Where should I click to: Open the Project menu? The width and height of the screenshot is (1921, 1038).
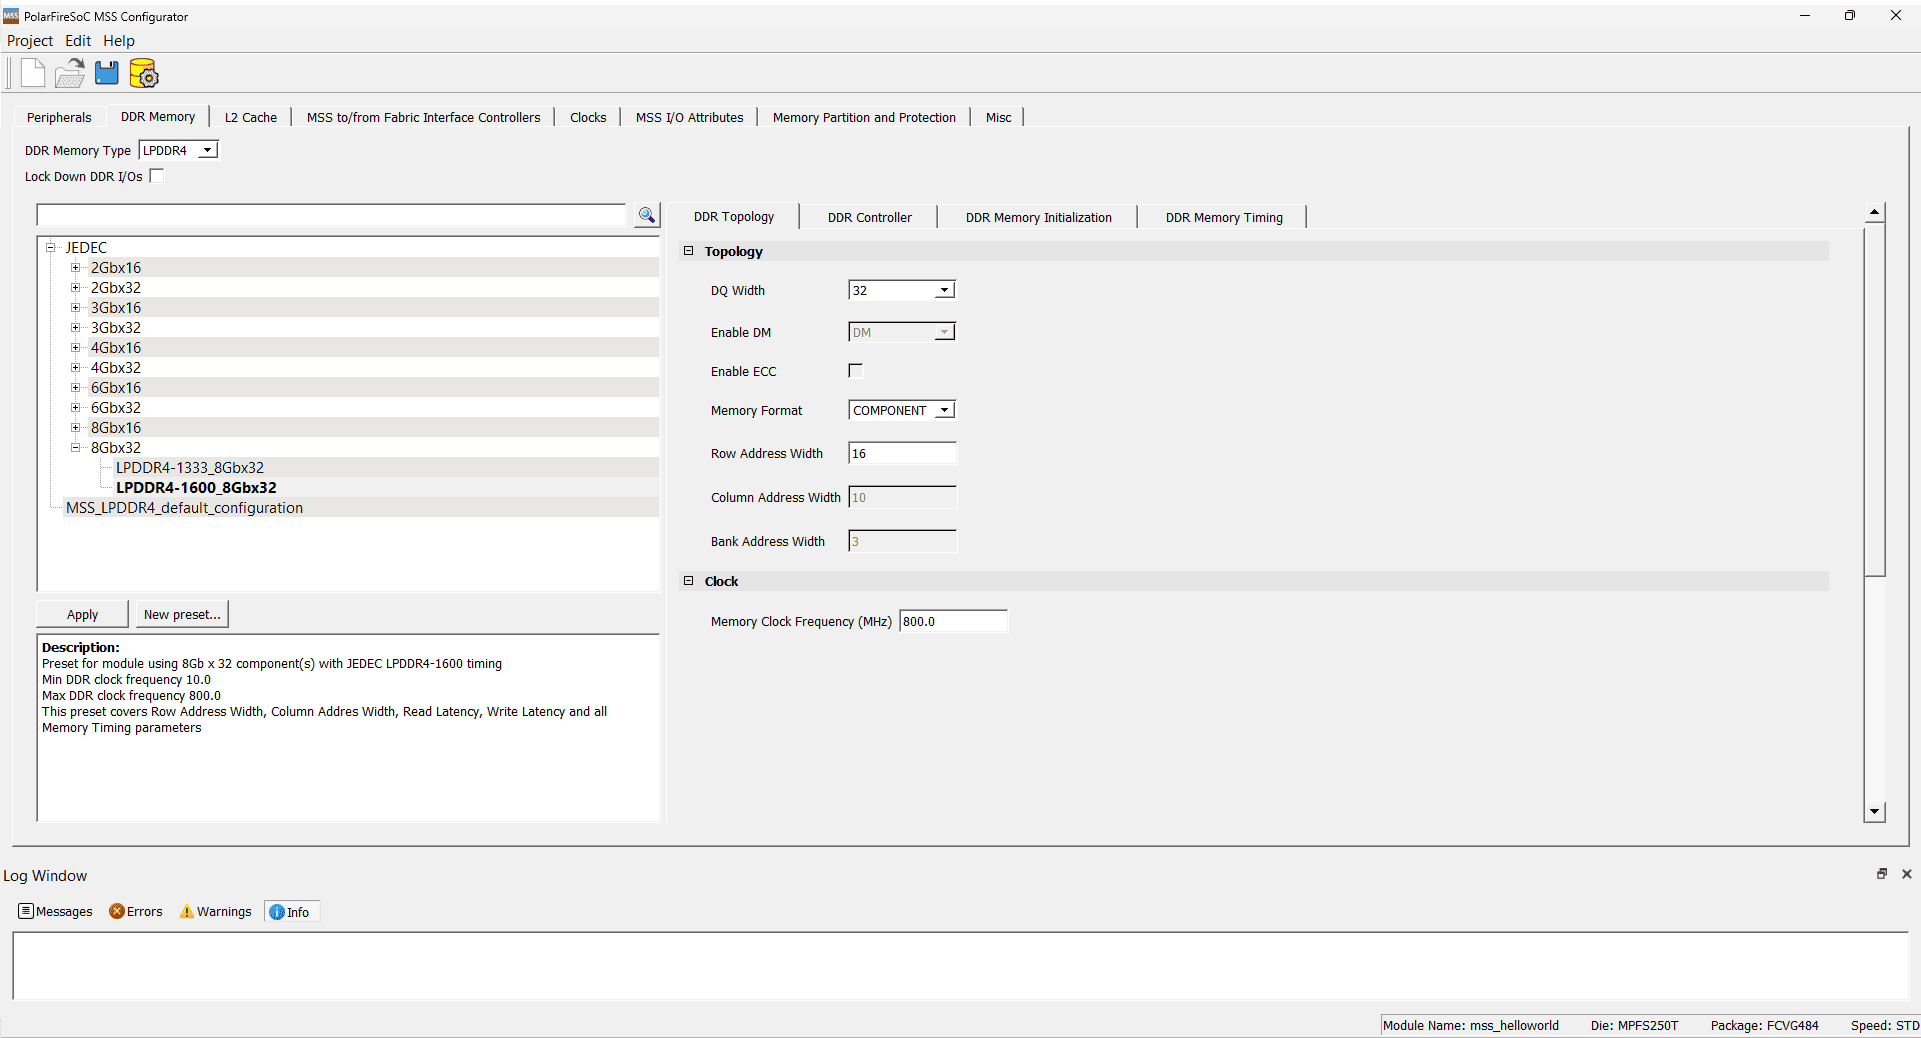coord(30,41)
